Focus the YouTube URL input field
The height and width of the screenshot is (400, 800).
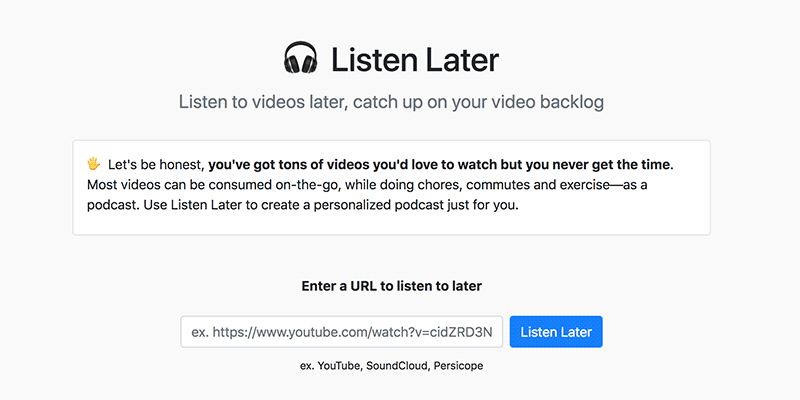point(341,332)
